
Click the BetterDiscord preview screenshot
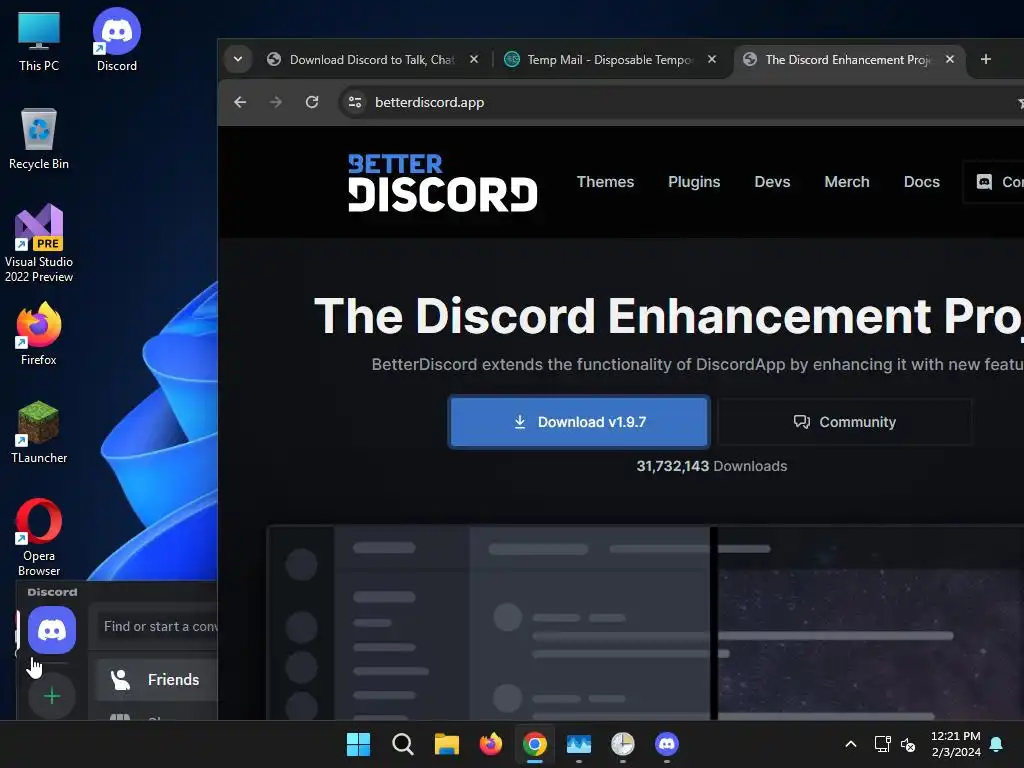(645, 623)
